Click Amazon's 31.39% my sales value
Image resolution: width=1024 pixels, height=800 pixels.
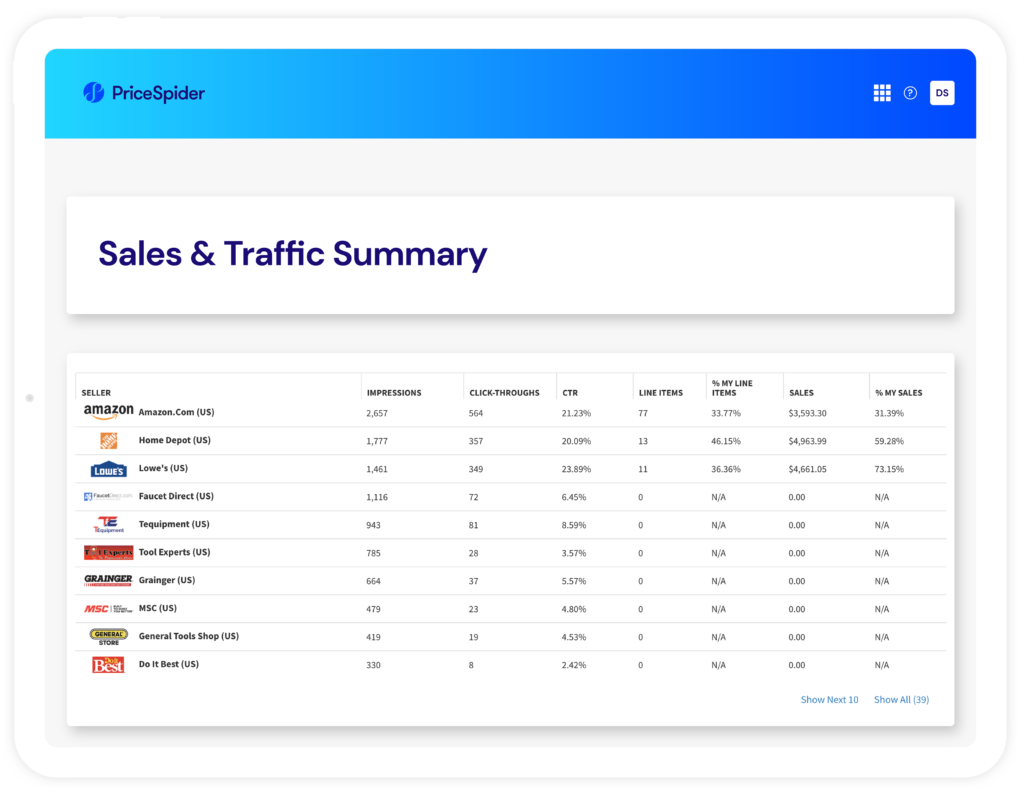(889, 413)
